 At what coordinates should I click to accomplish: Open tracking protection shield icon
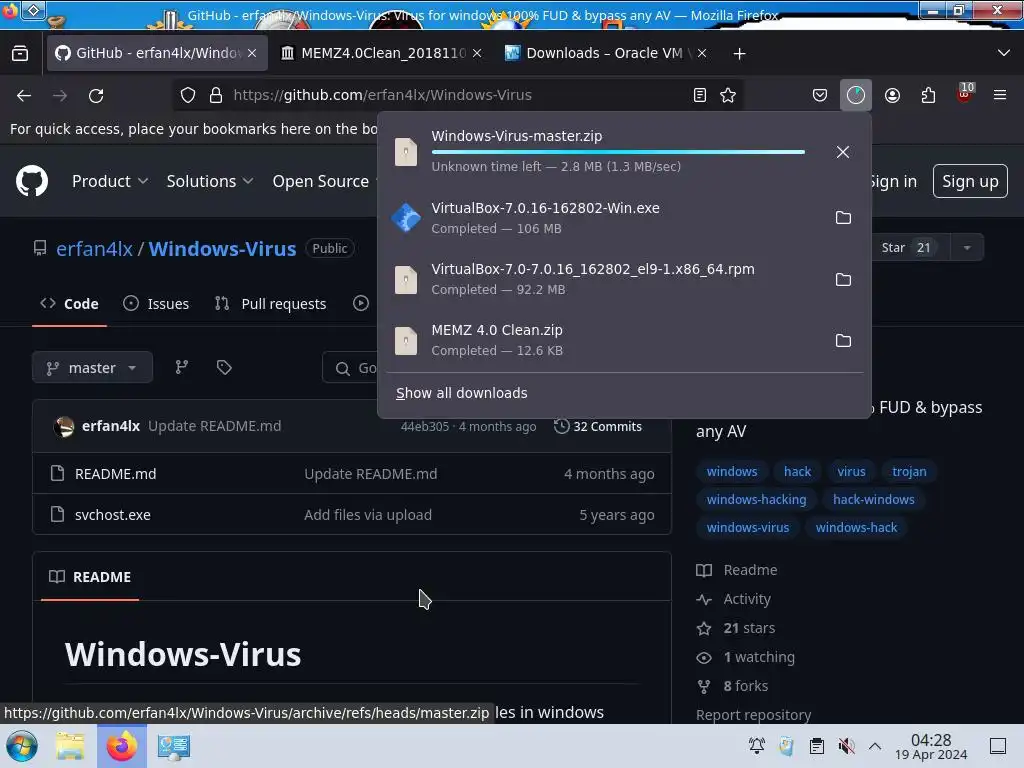188,95
